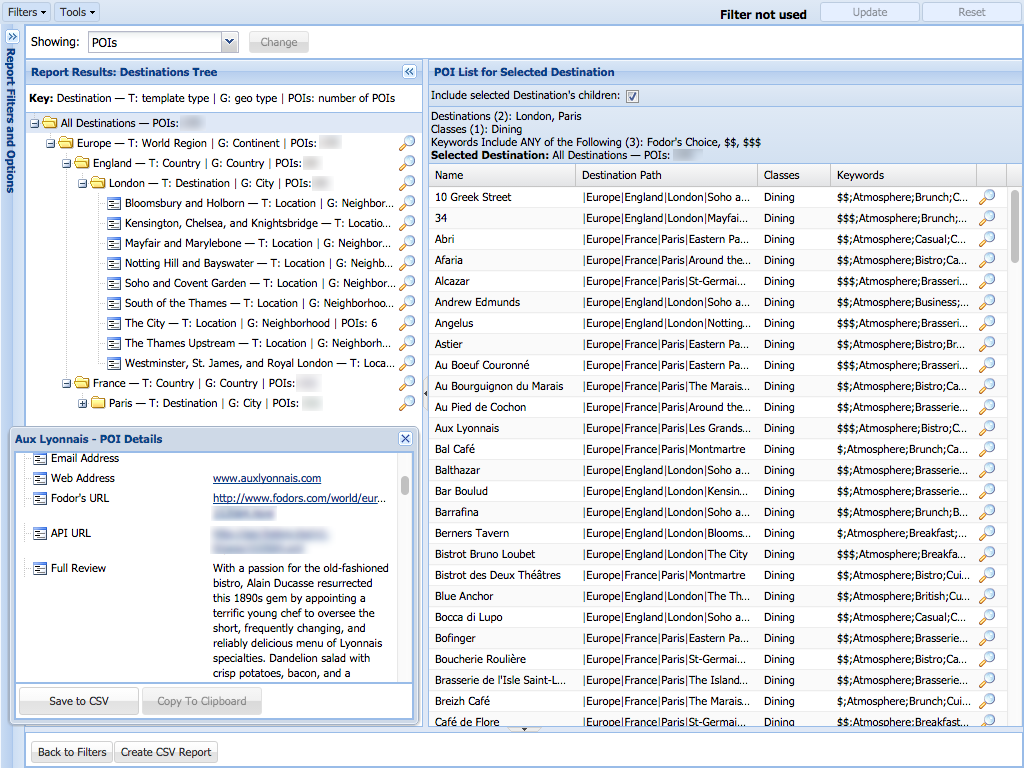Open POI details magnifier for Andrew Edmunds

[987, 302]
